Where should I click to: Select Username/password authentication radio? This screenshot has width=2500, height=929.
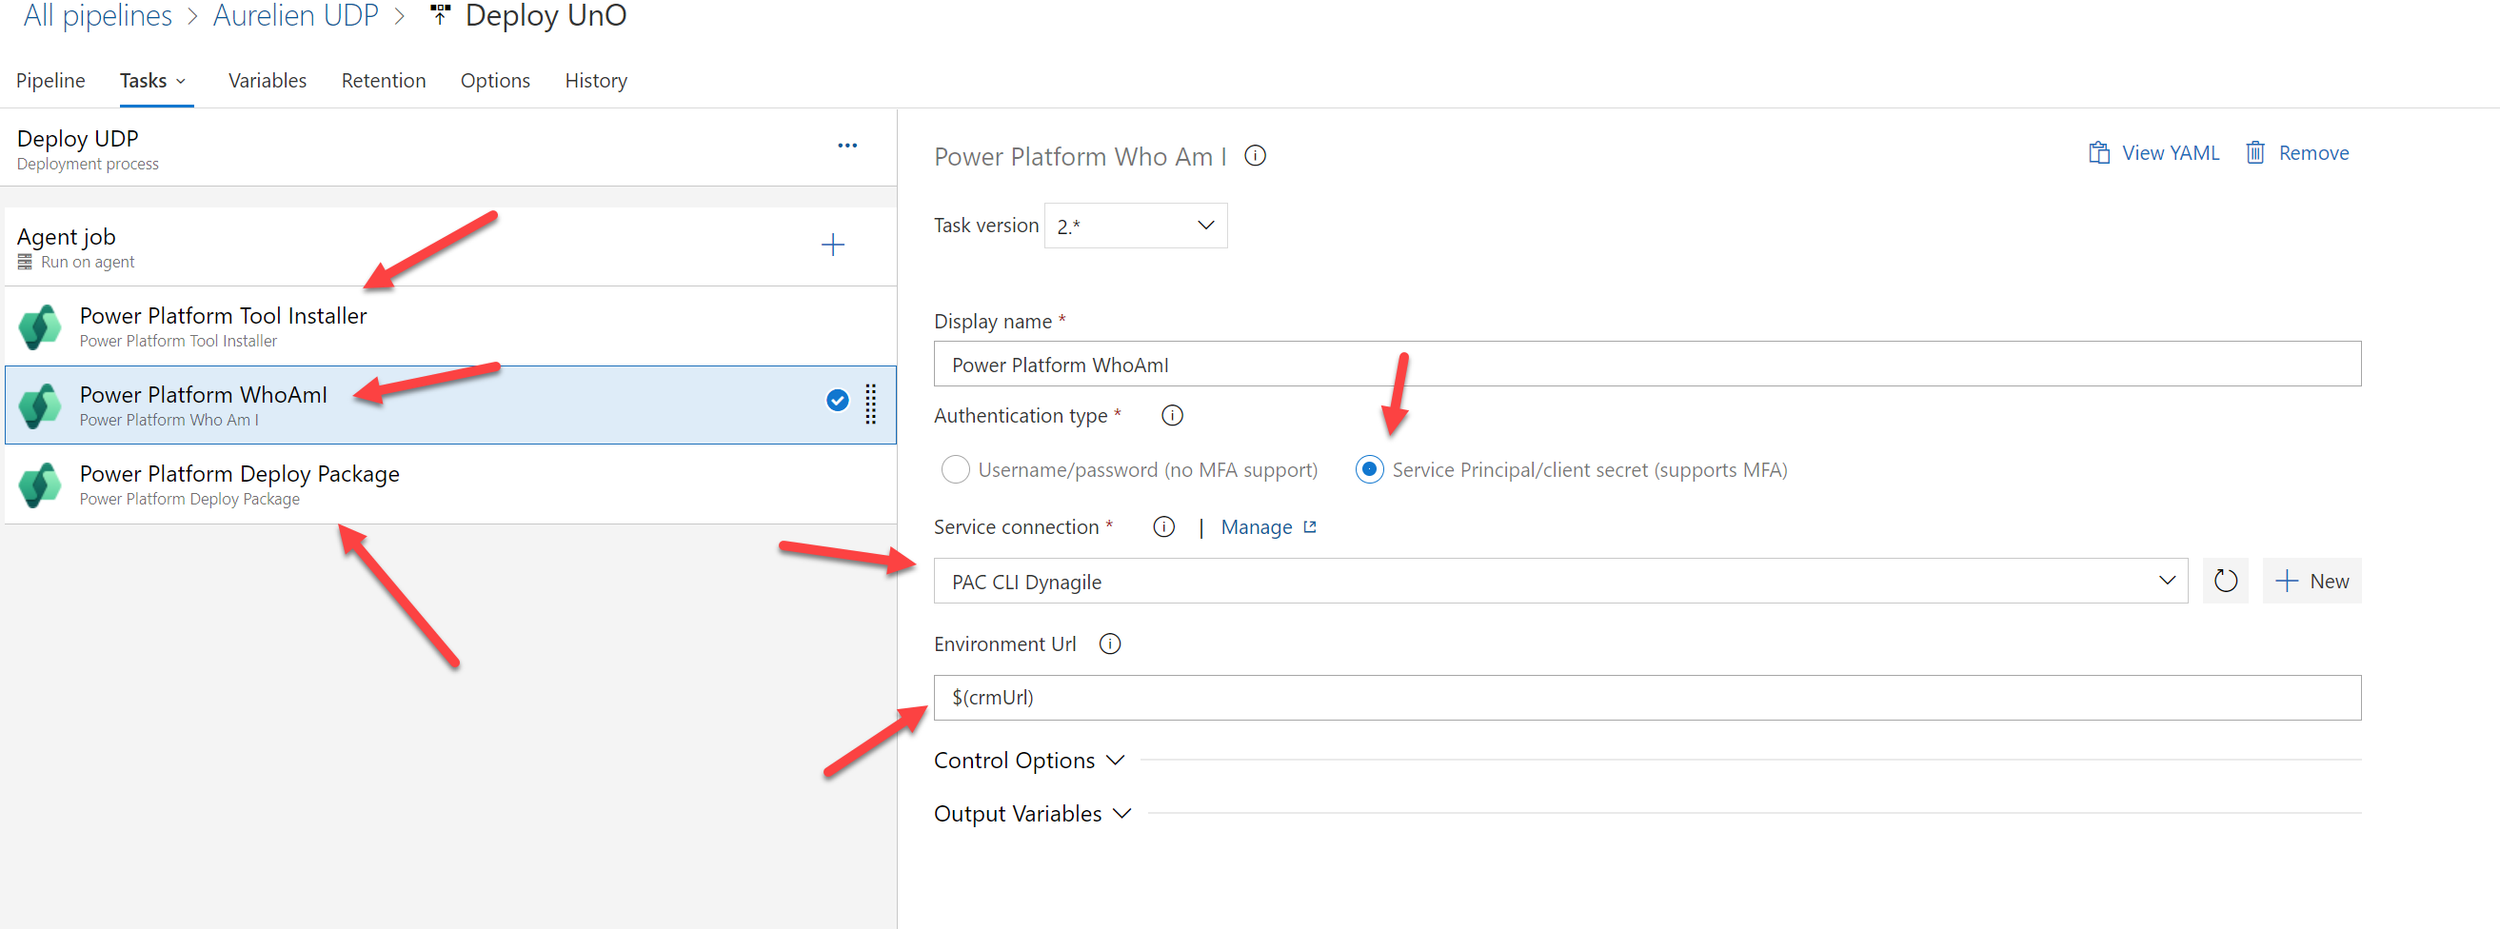point(955,469)
